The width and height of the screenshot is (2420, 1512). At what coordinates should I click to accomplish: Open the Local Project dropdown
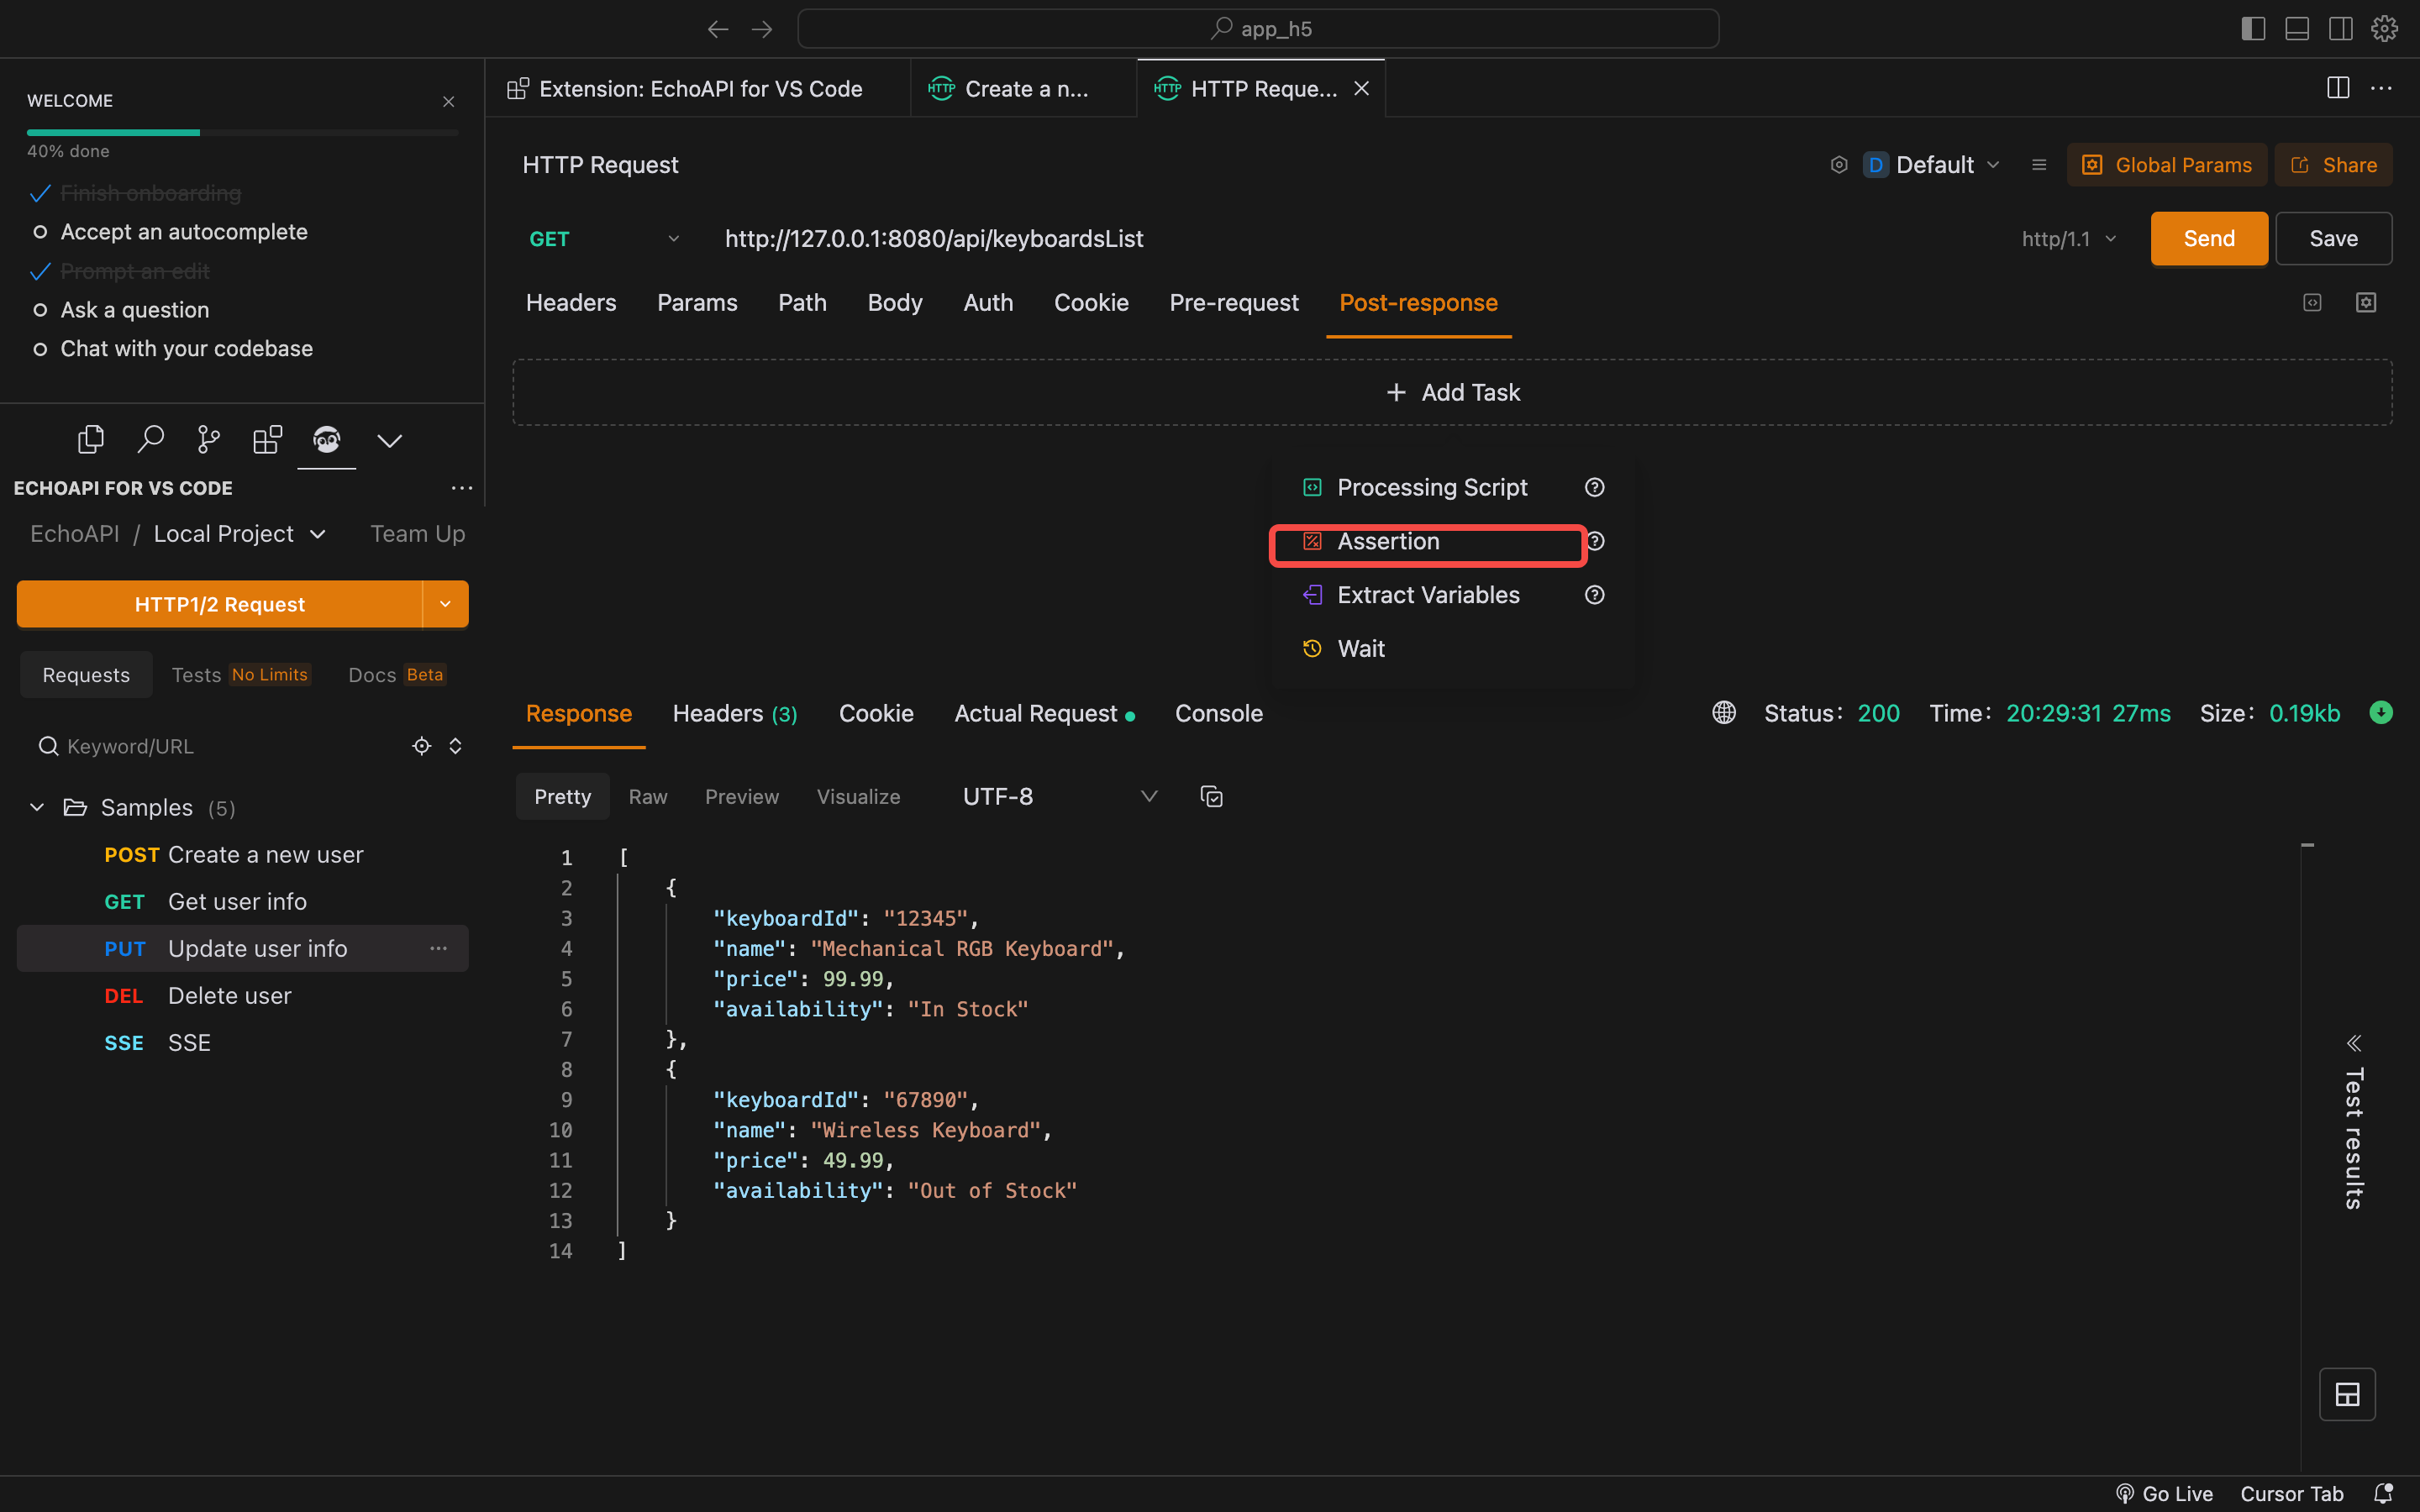point(240,534)
